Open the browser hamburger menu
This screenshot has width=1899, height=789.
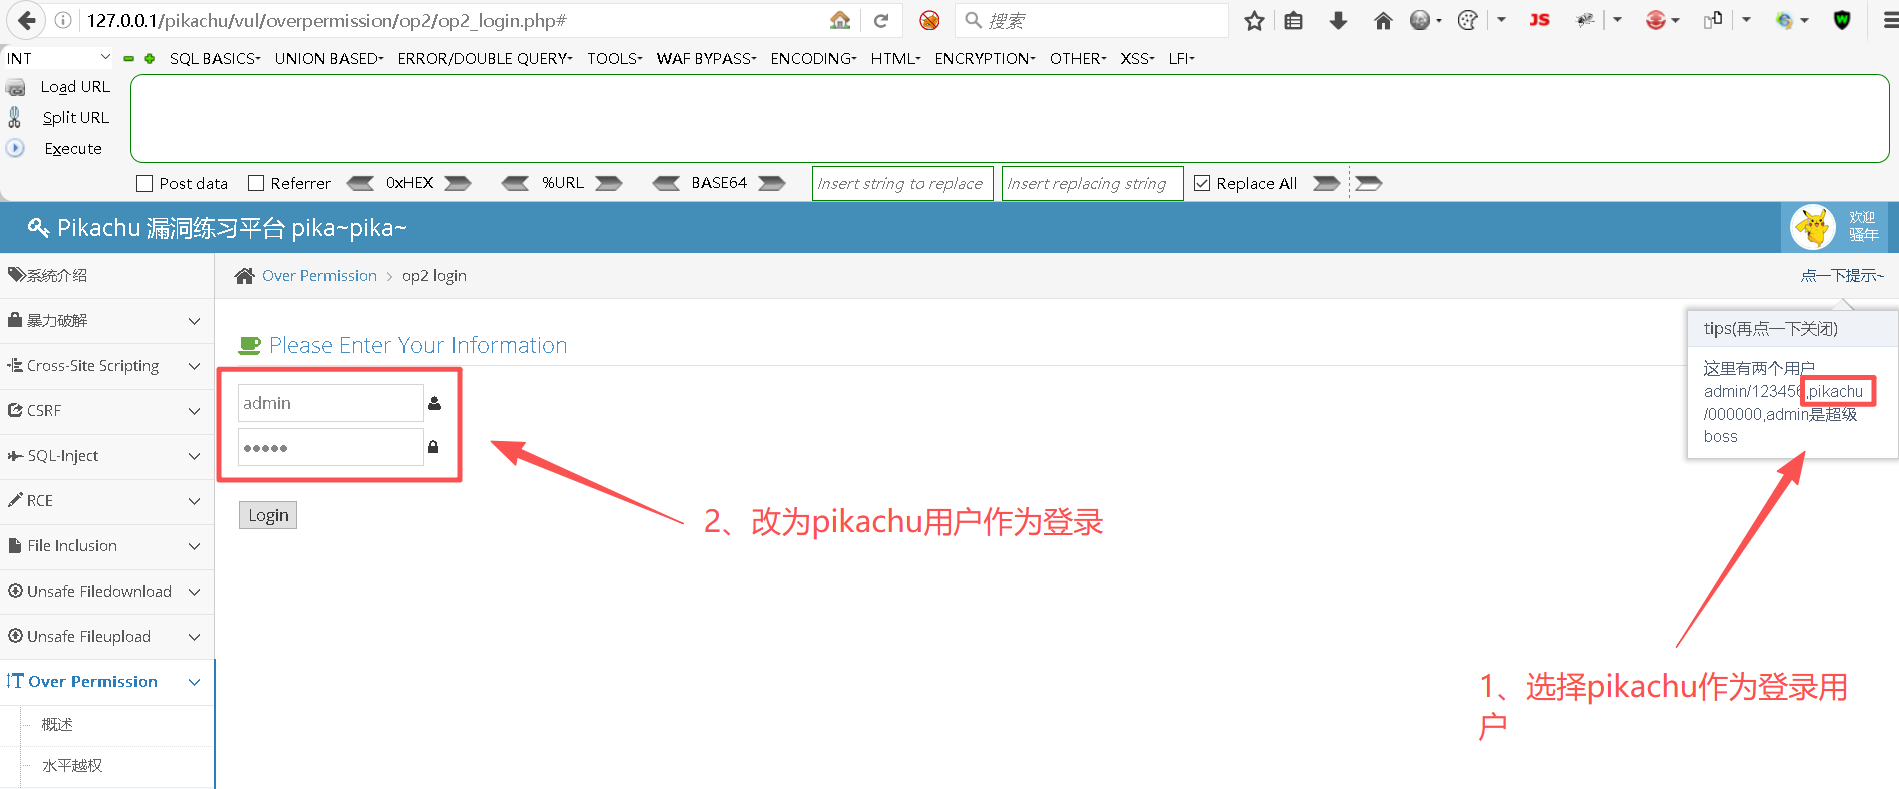1889,20
